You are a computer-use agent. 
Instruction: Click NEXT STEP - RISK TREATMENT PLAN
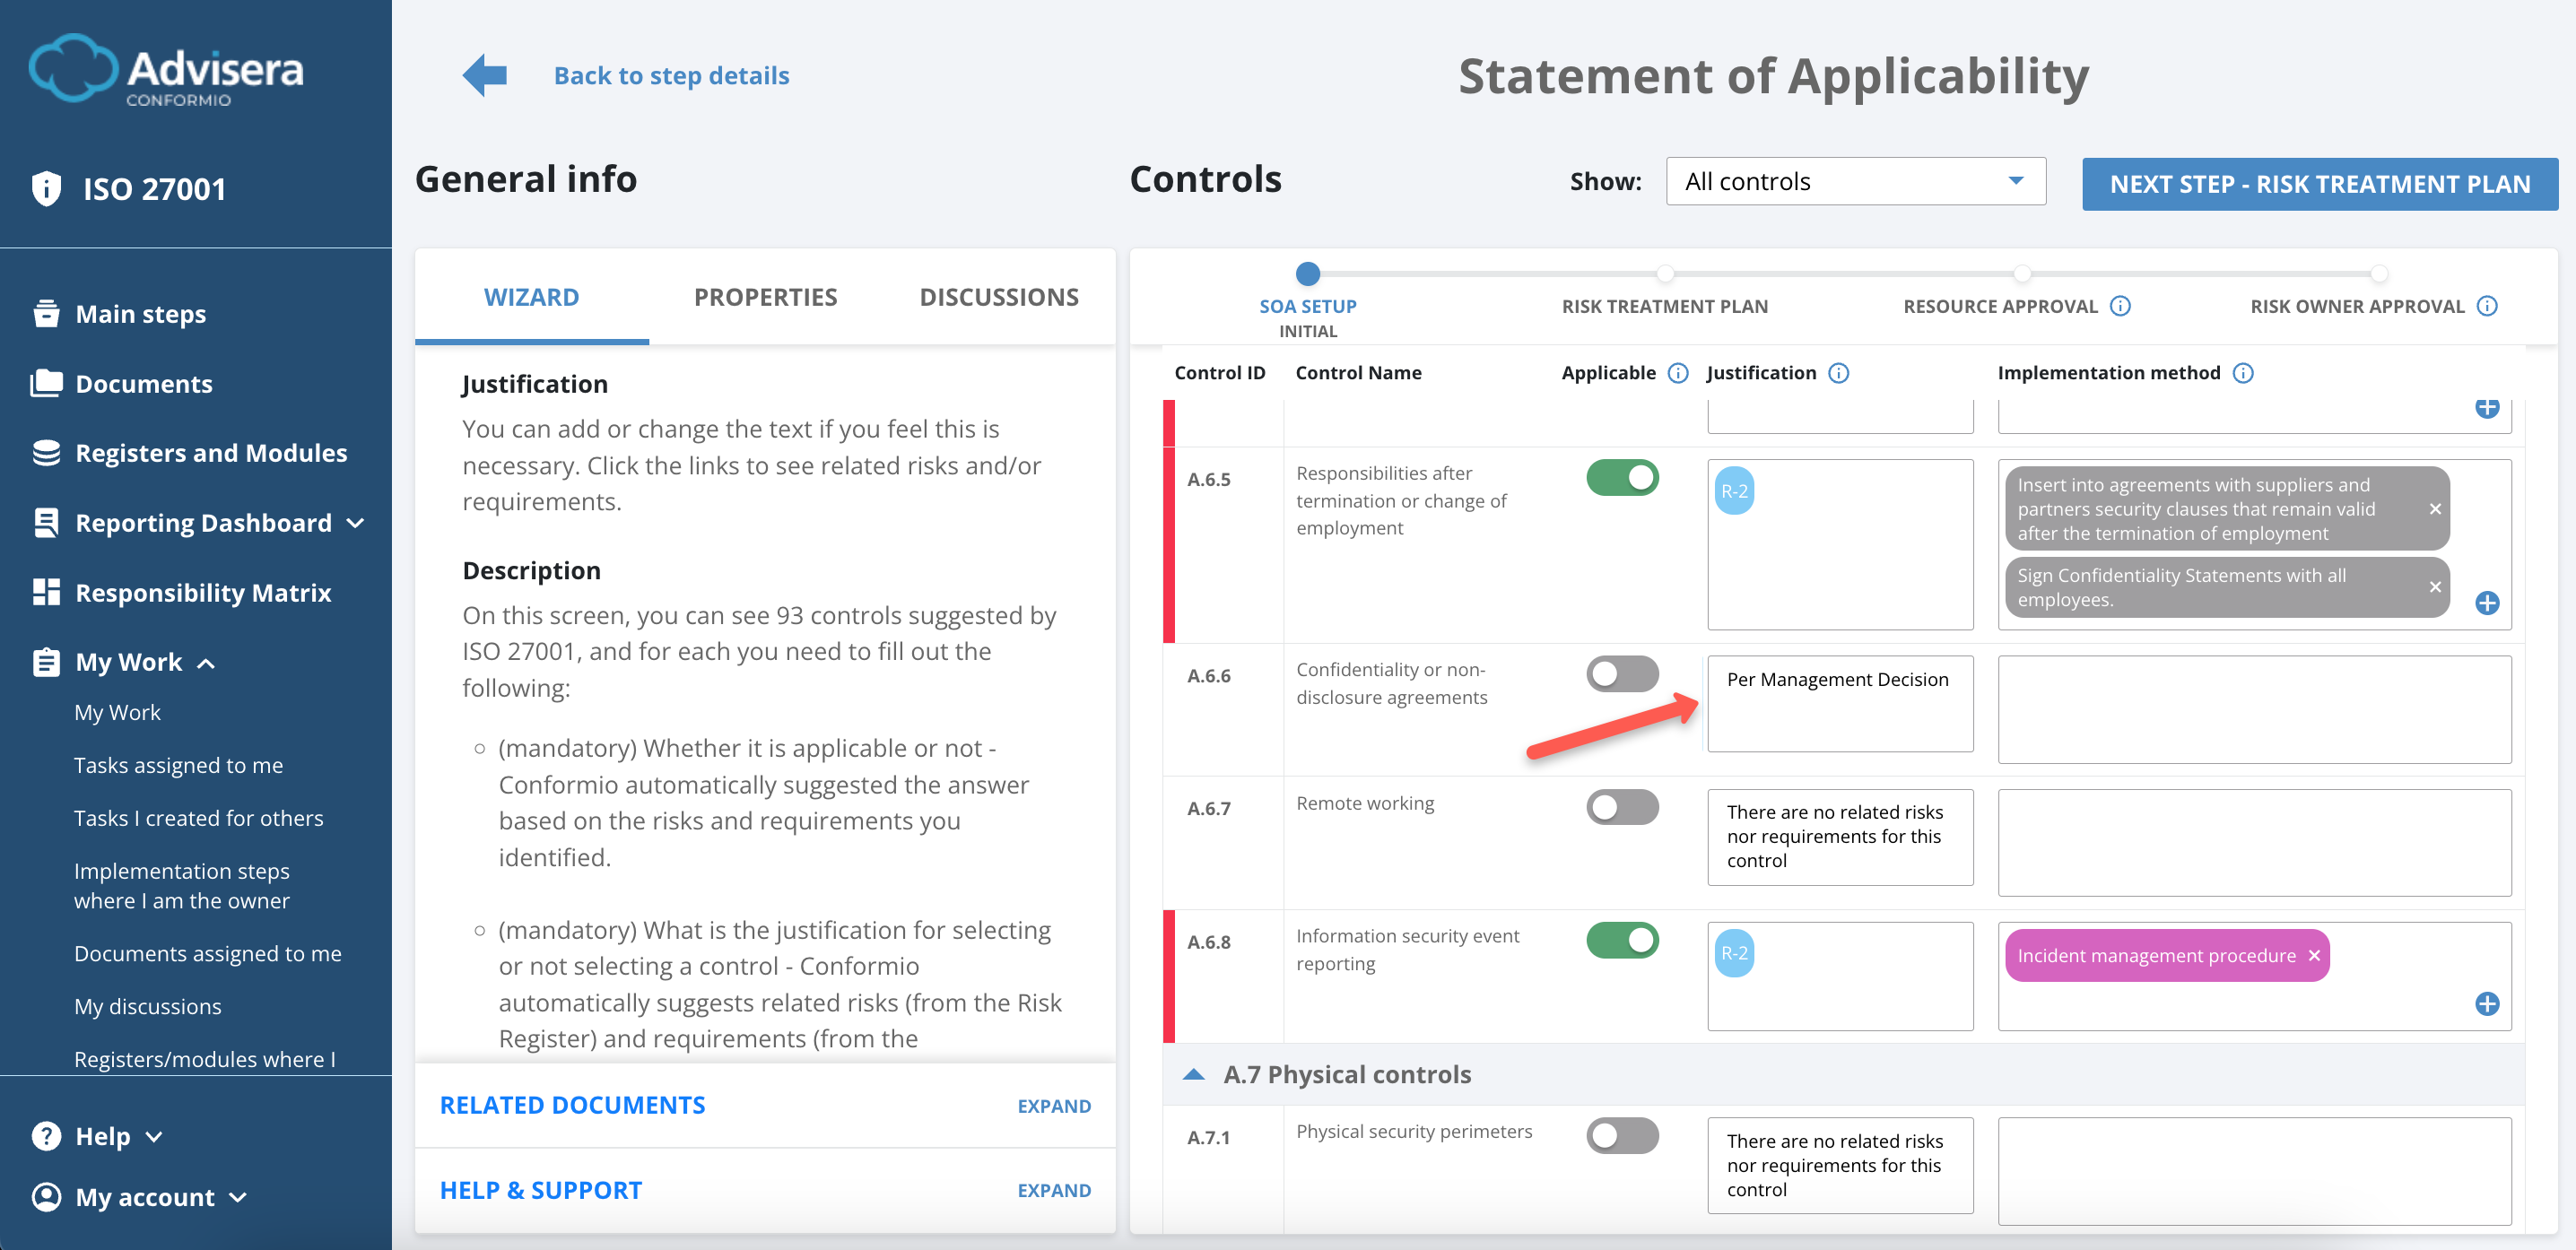point(2320,184)
